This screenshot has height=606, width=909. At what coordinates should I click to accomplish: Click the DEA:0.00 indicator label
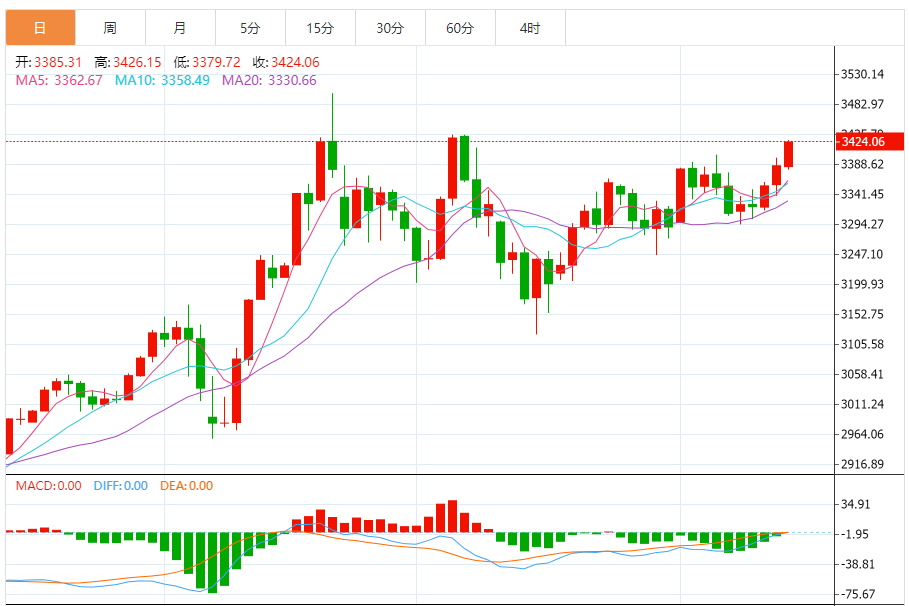[x=187, y=486]
